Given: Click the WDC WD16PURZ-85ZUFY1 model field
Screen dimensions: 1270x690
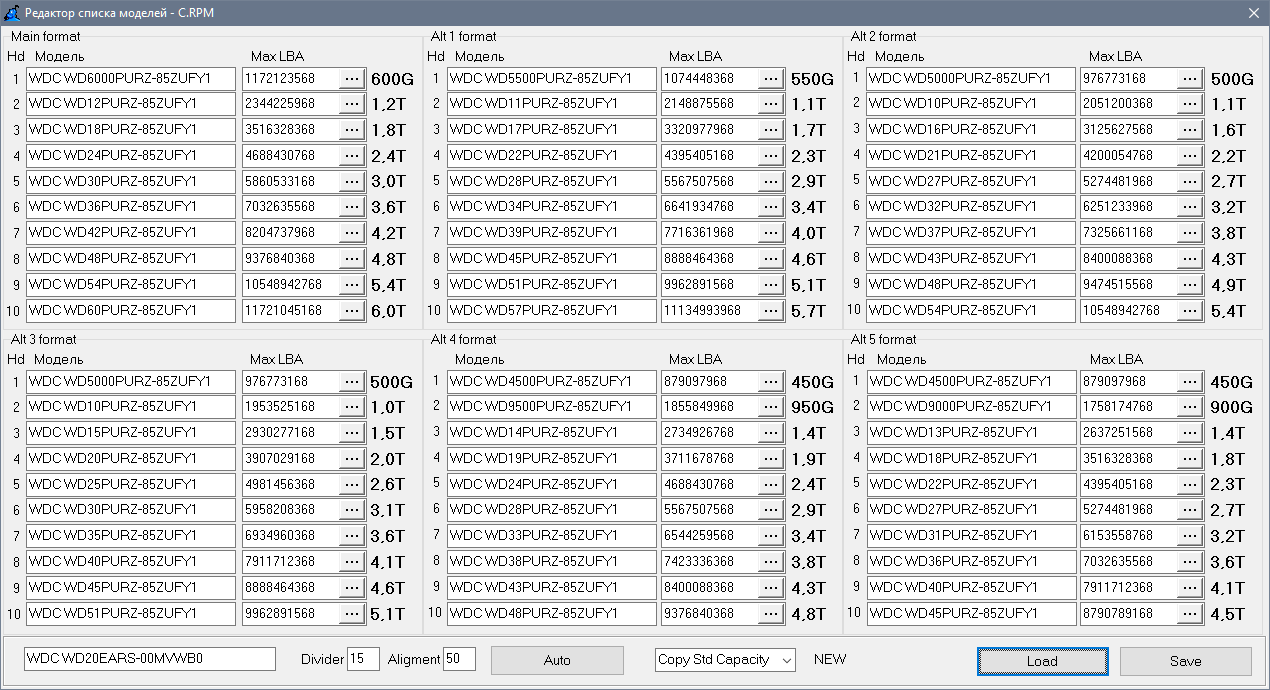Looking at the screenshot, I should click(x=971, y=130).
